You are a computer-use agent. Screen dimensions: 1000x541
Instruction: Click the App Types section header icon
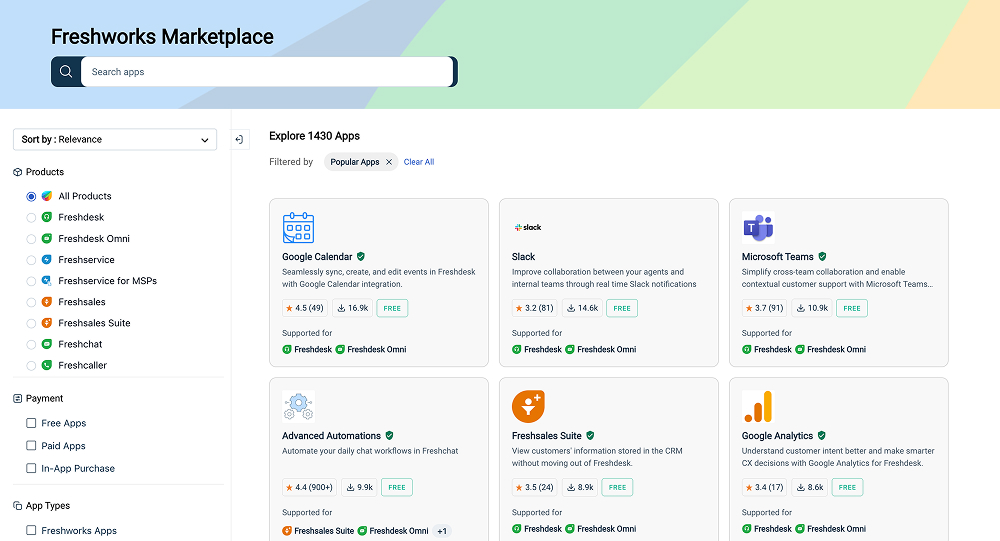click(x=18, y=506)
